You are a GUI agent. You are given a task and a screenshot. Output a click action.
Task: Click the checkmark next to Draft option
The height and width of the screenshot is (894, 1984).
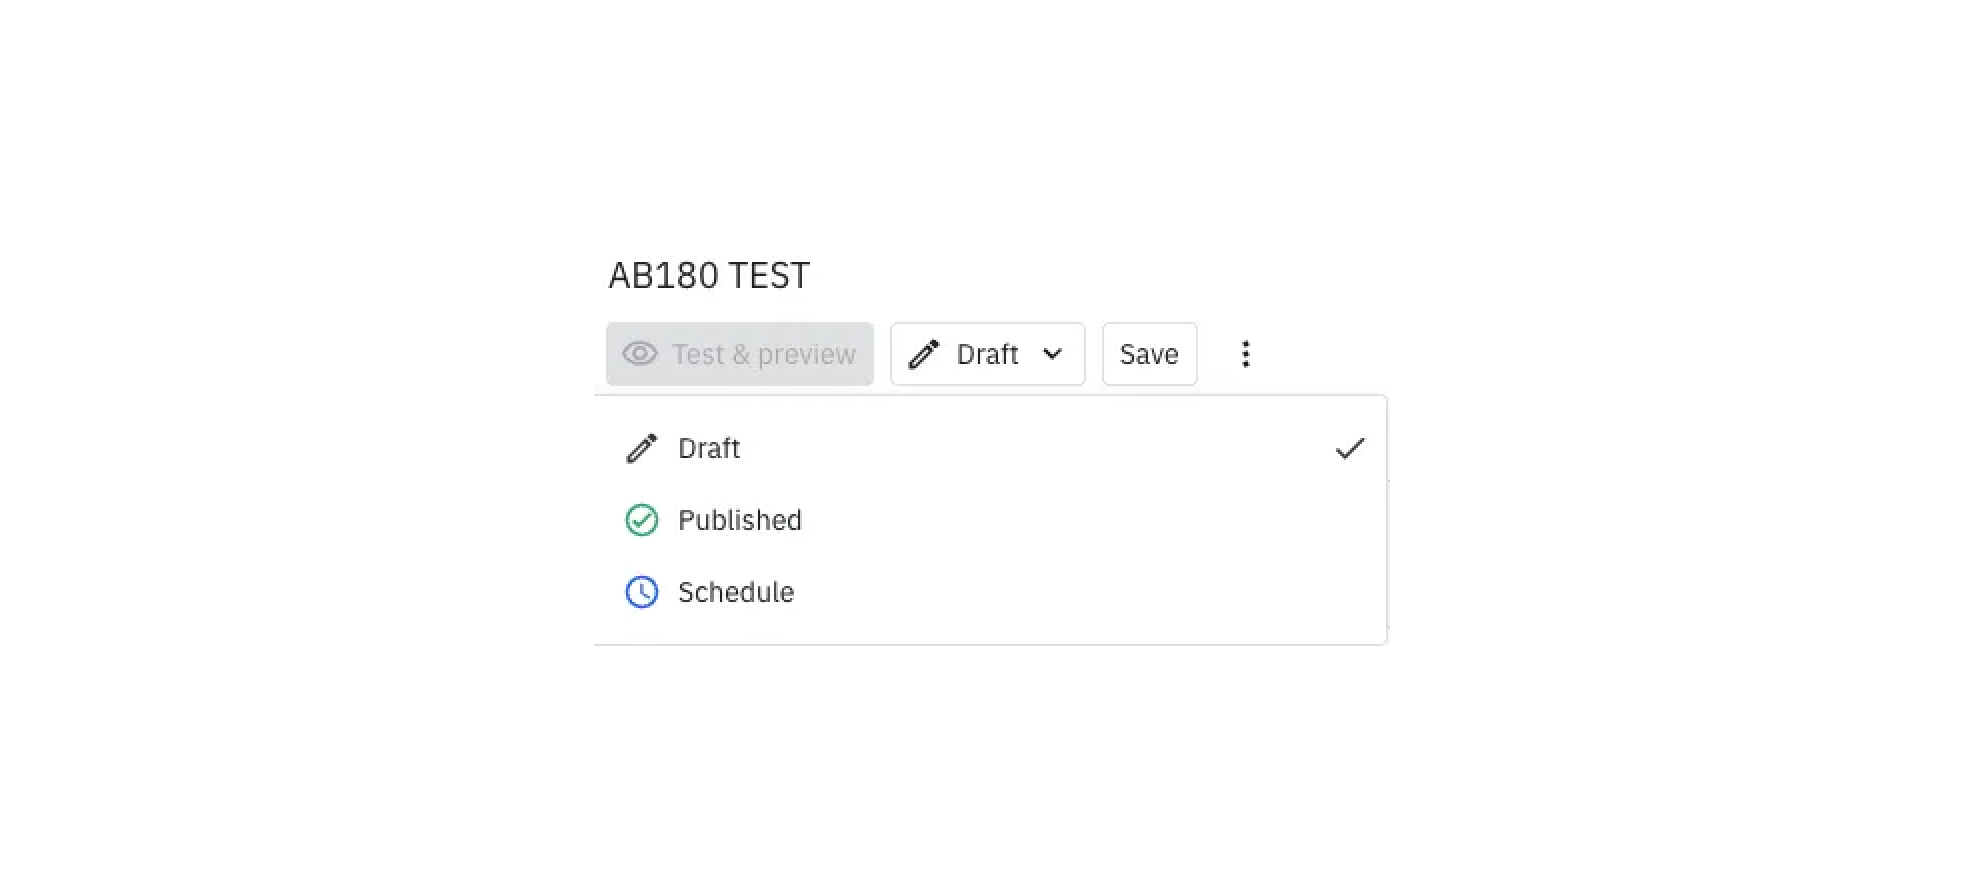(1350, 448)
